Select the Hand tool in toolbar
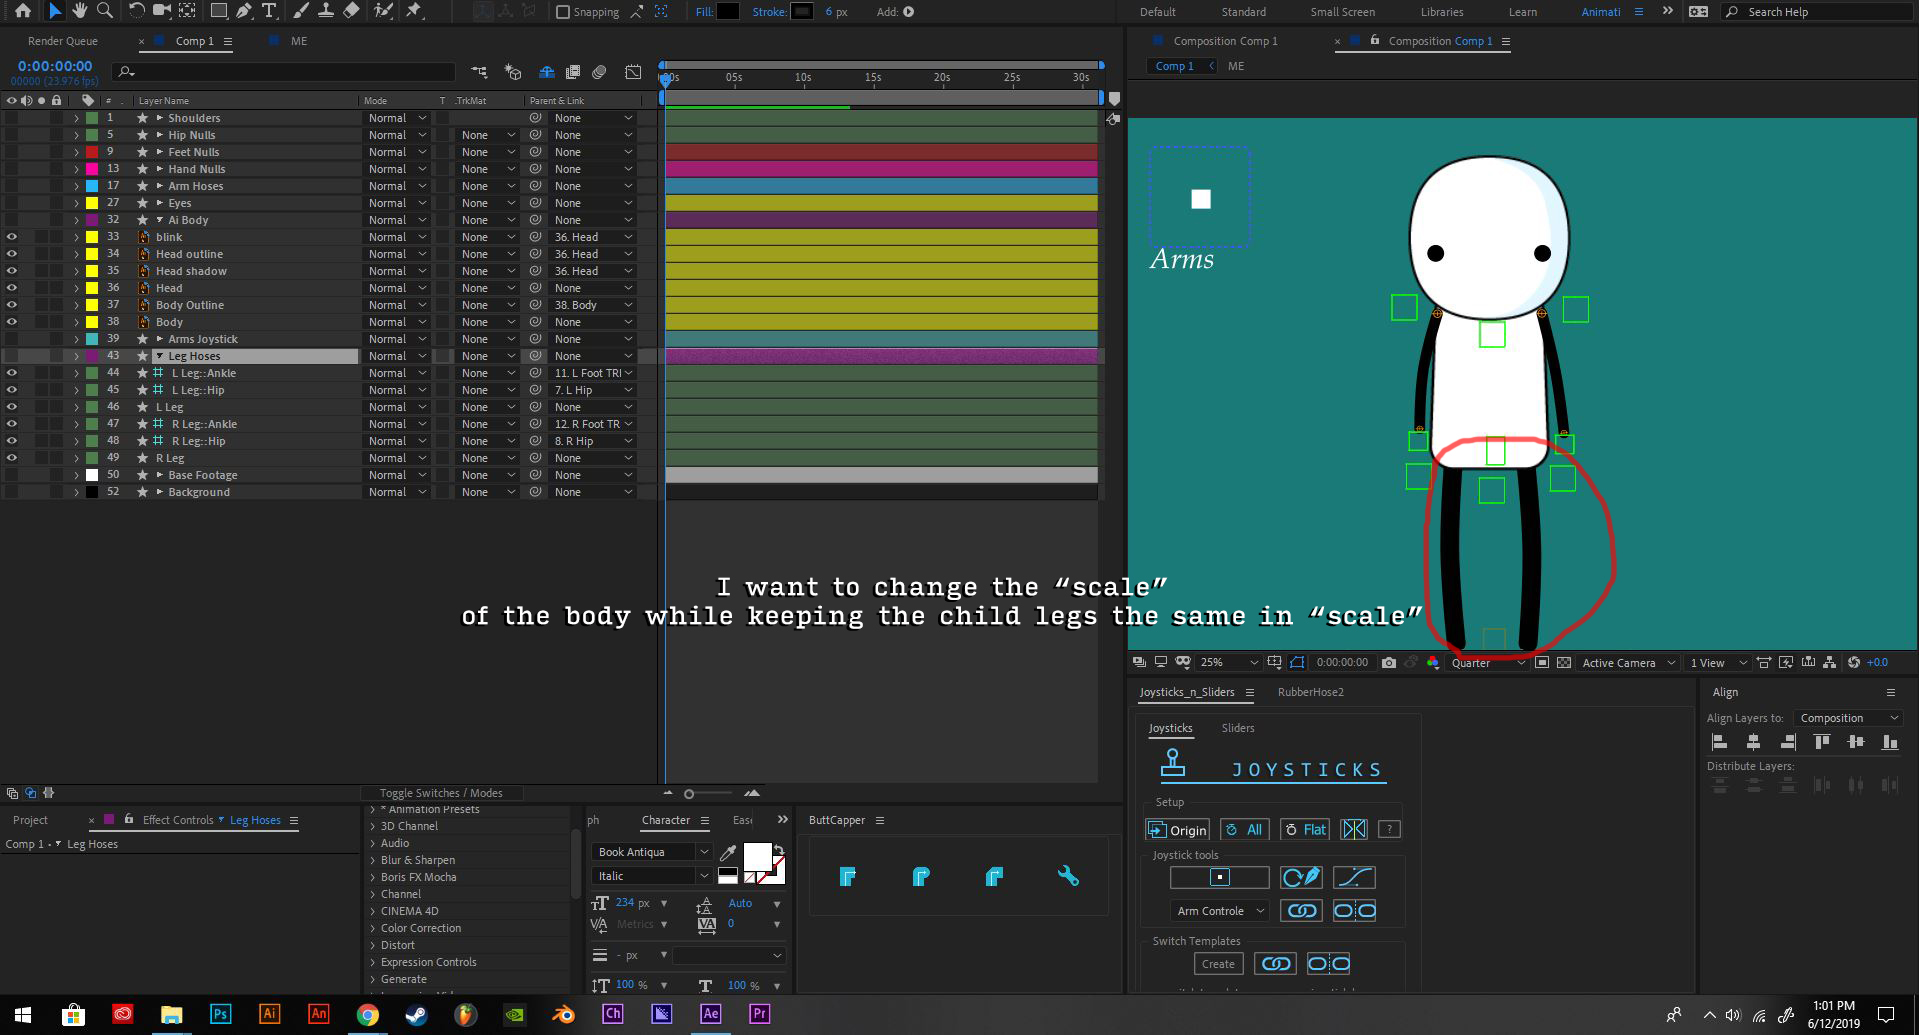This screenshot has height=1035, width=1919. pos(79,11)
